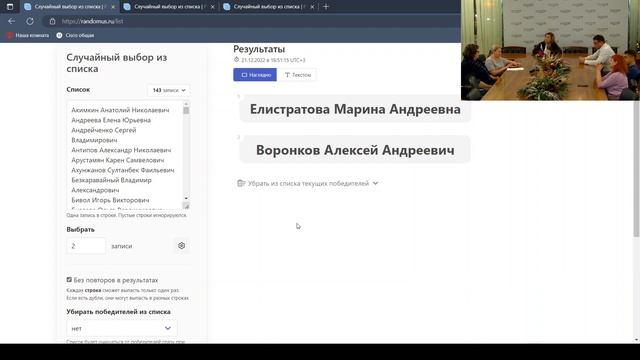Click into the names list text area
The image size is (640, 360).
124,155
